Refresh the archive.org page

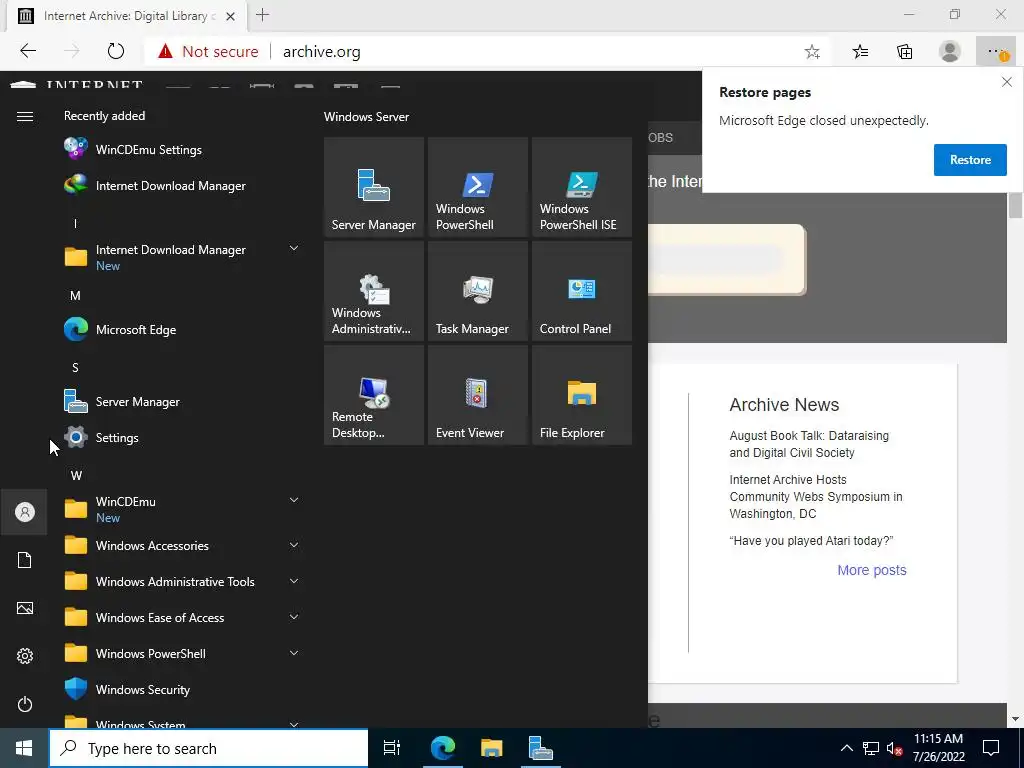click(x=116, y=51)
